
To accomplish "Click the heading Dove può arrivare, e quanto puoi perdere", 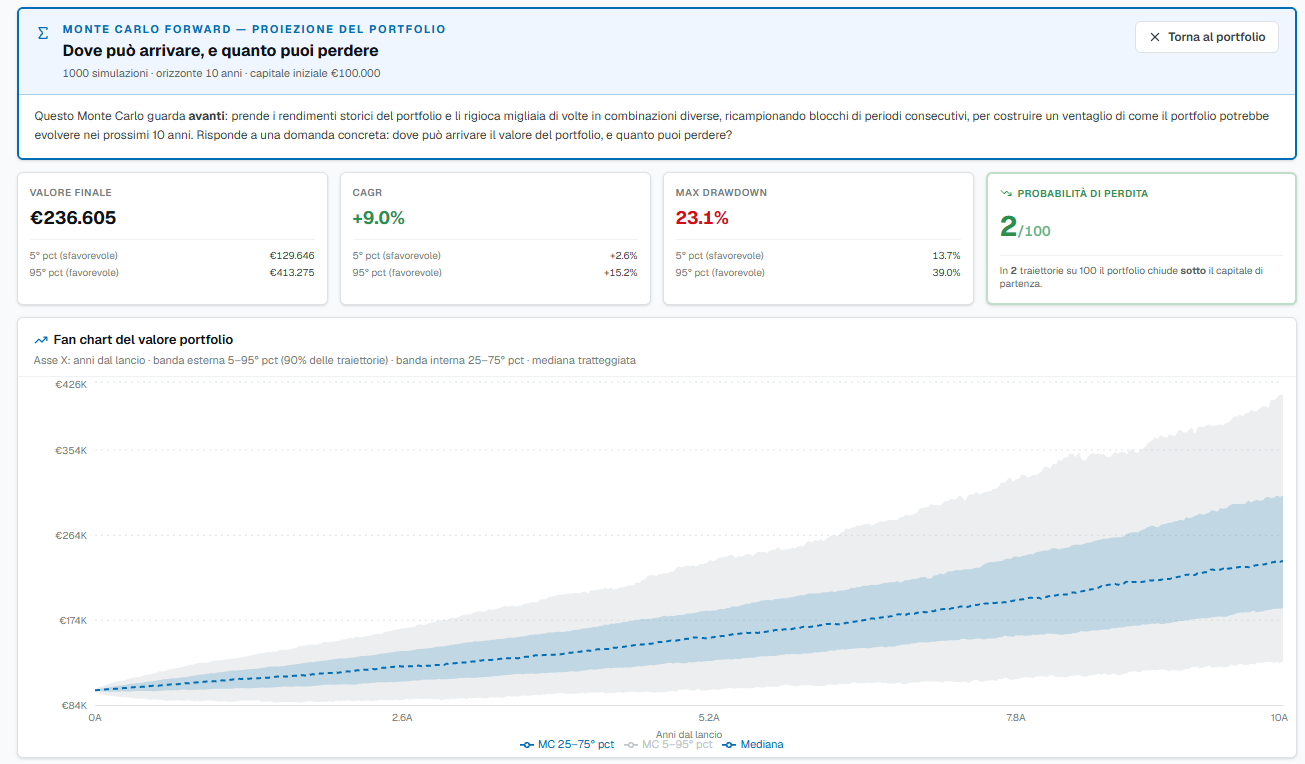I will [x=221, y=50].
